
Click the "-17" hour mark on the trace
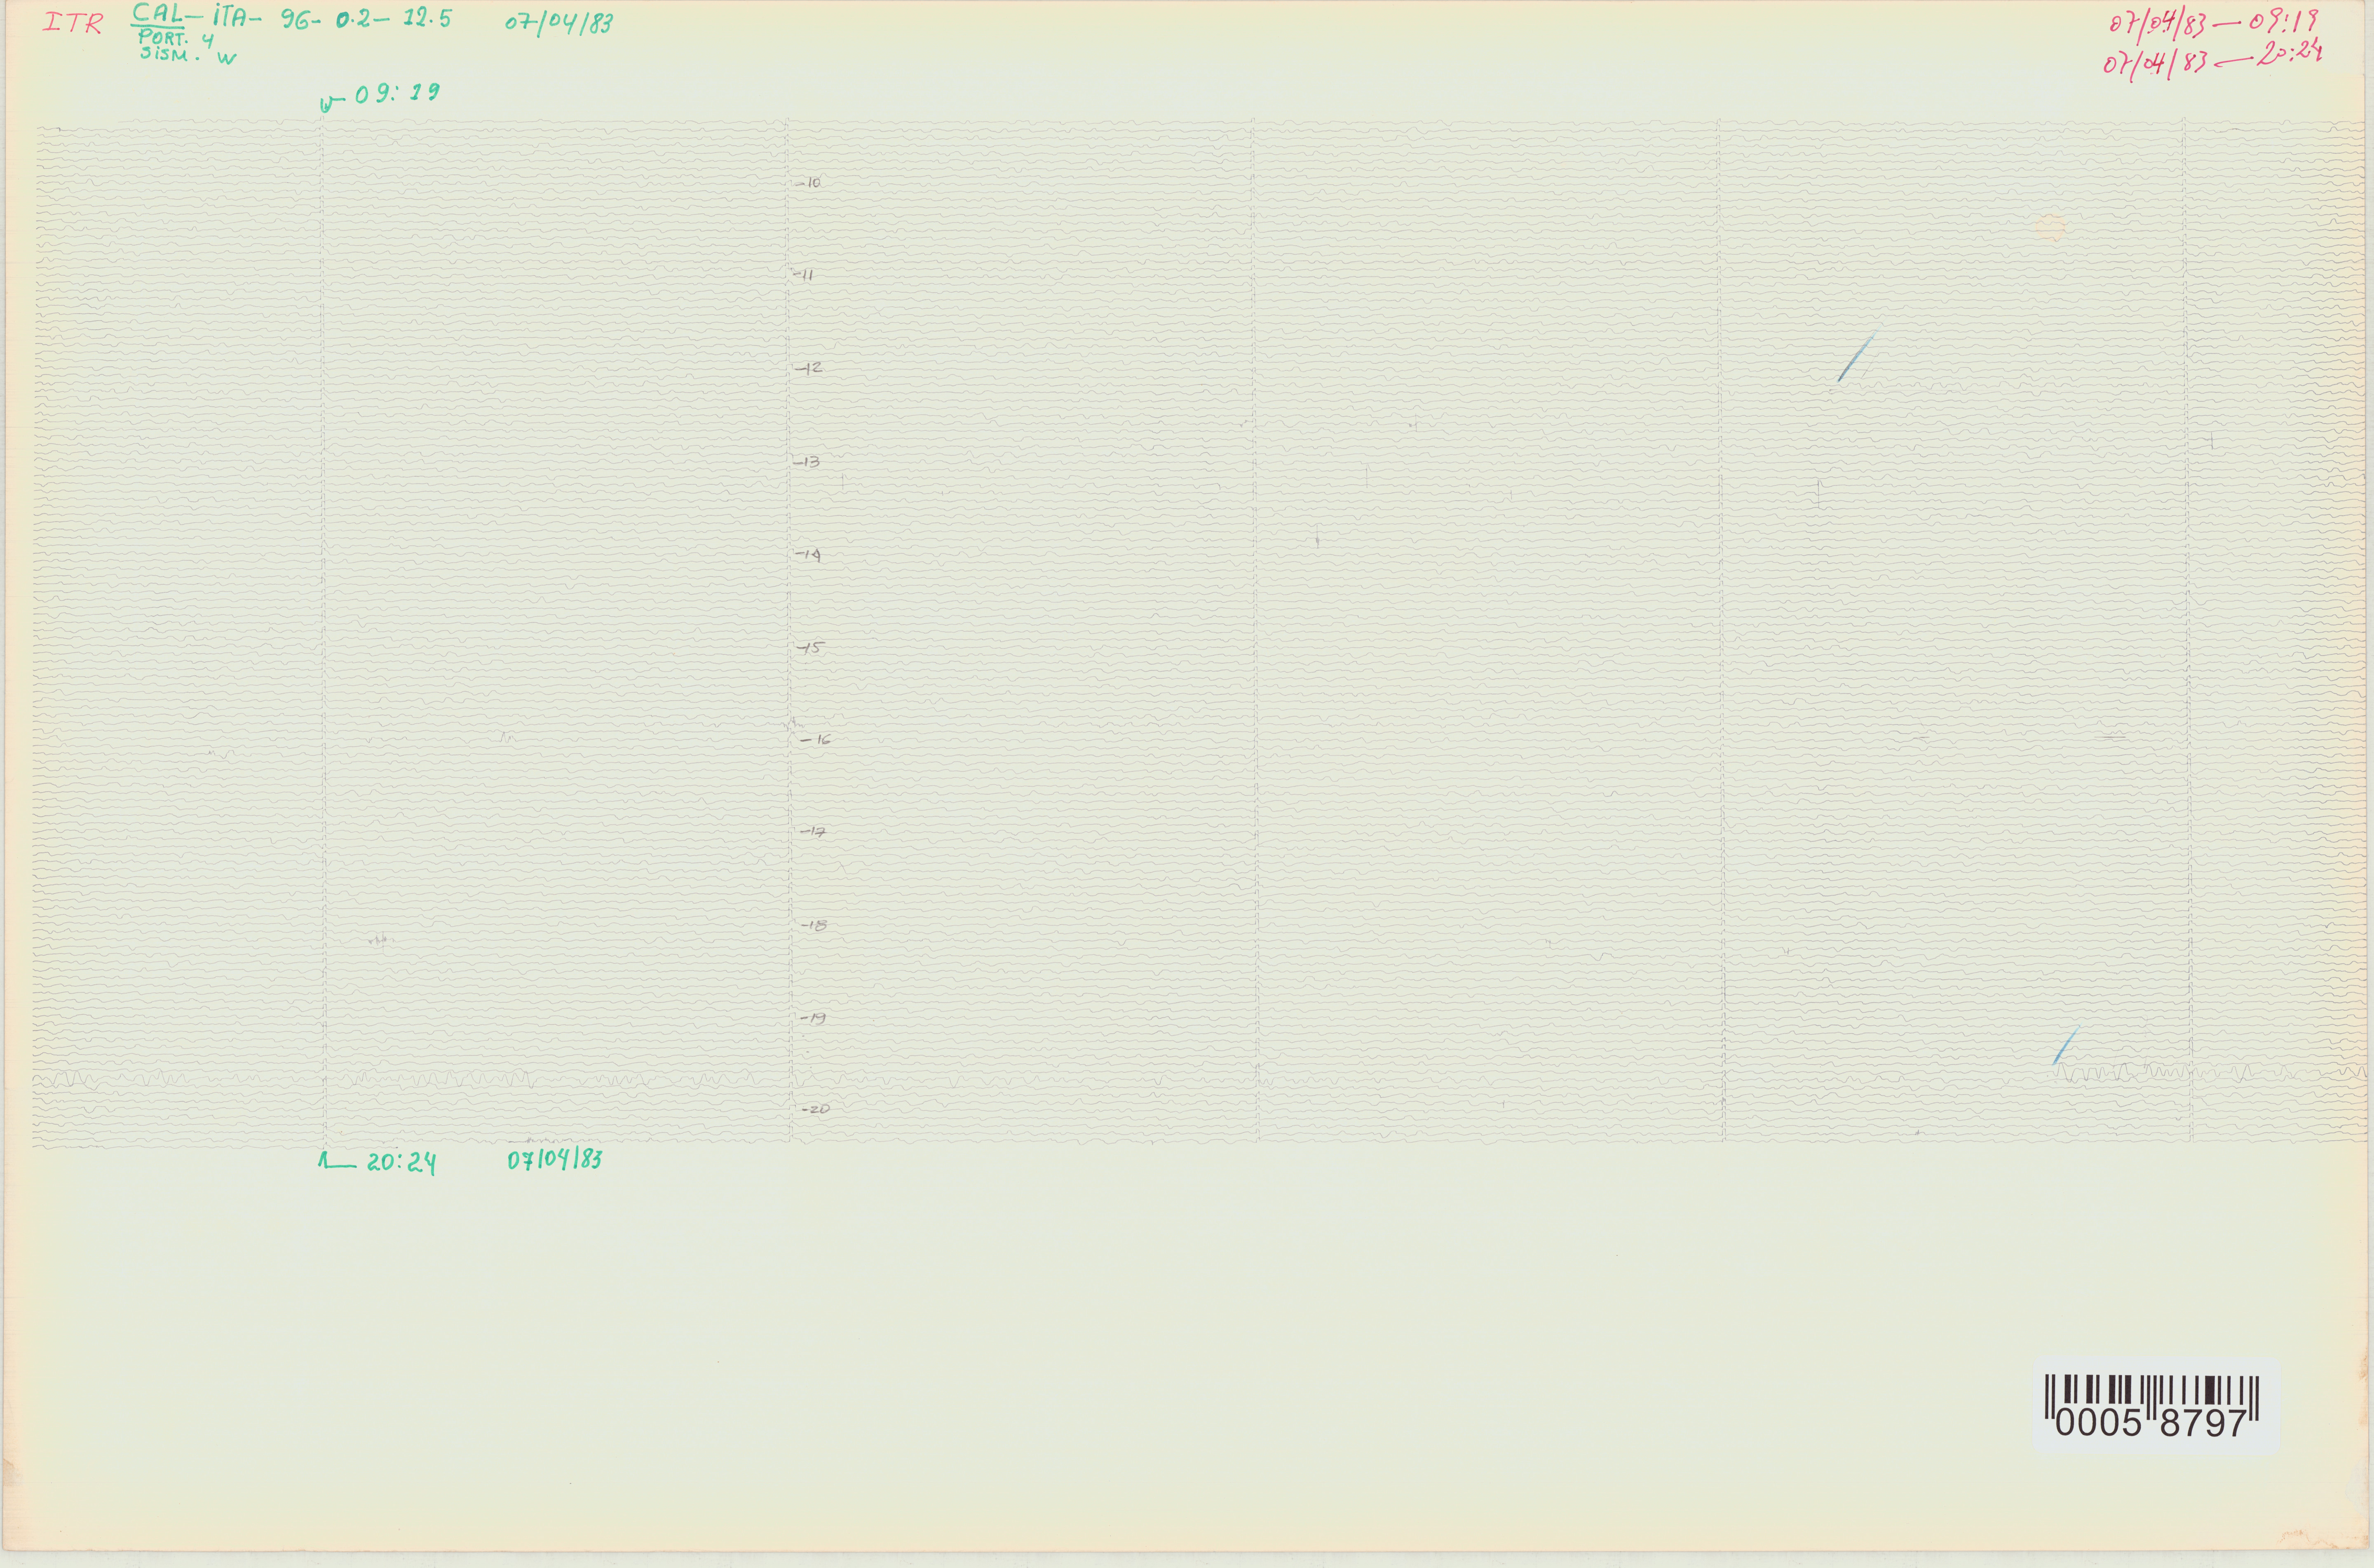[x=813, y=832]
